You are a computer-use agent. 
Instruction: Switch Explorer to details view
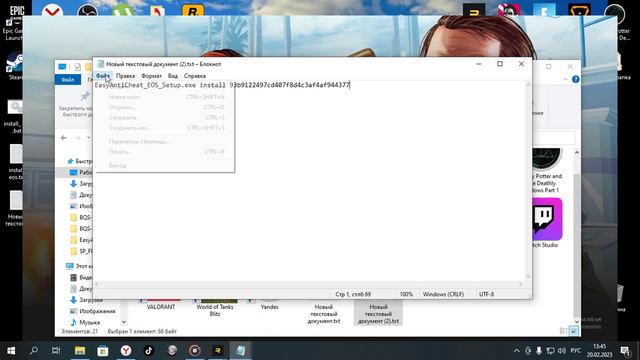(564, 331)
